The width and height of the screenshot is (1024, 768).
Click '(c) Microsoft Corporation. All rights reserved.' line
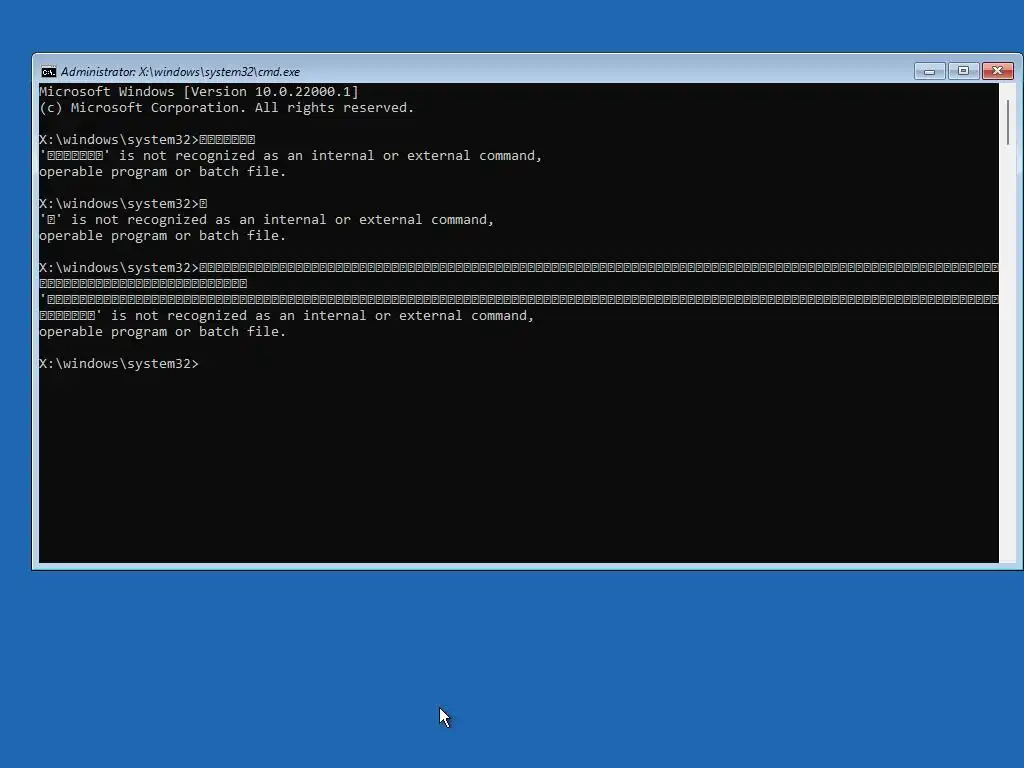tap(227, 108)
